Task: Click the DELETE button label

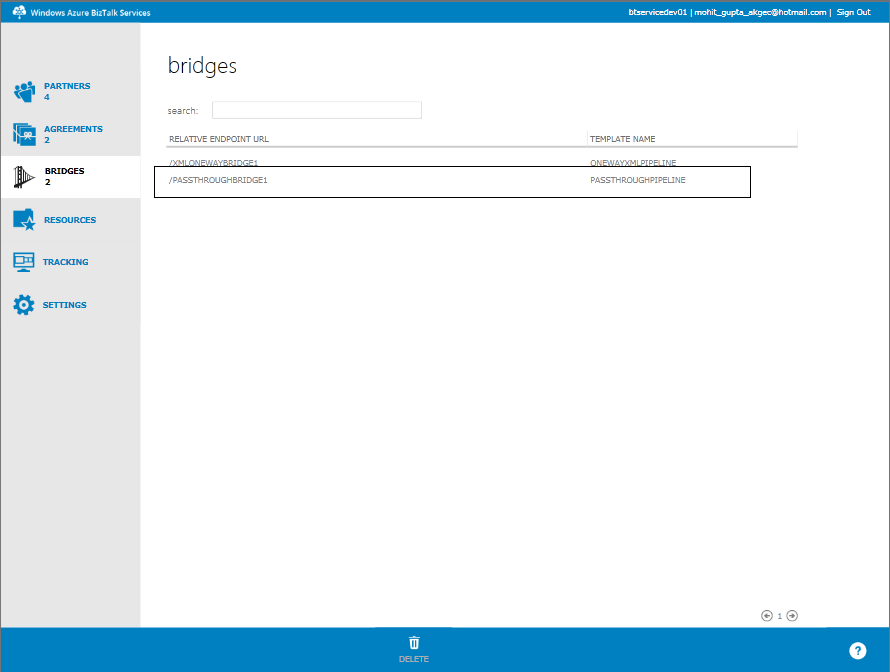Action: click(x=414, y=659)
